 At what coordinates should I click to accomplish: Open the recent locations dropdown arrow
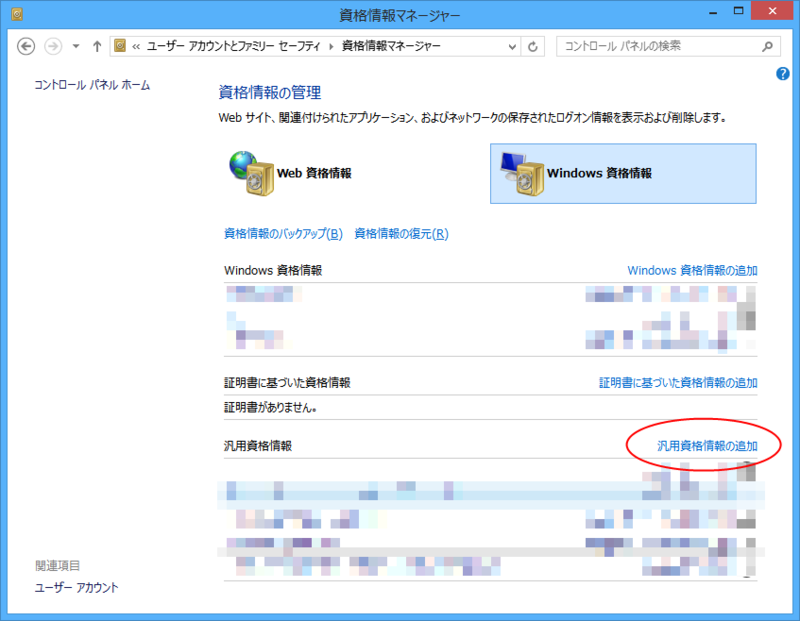click(76, 46)
